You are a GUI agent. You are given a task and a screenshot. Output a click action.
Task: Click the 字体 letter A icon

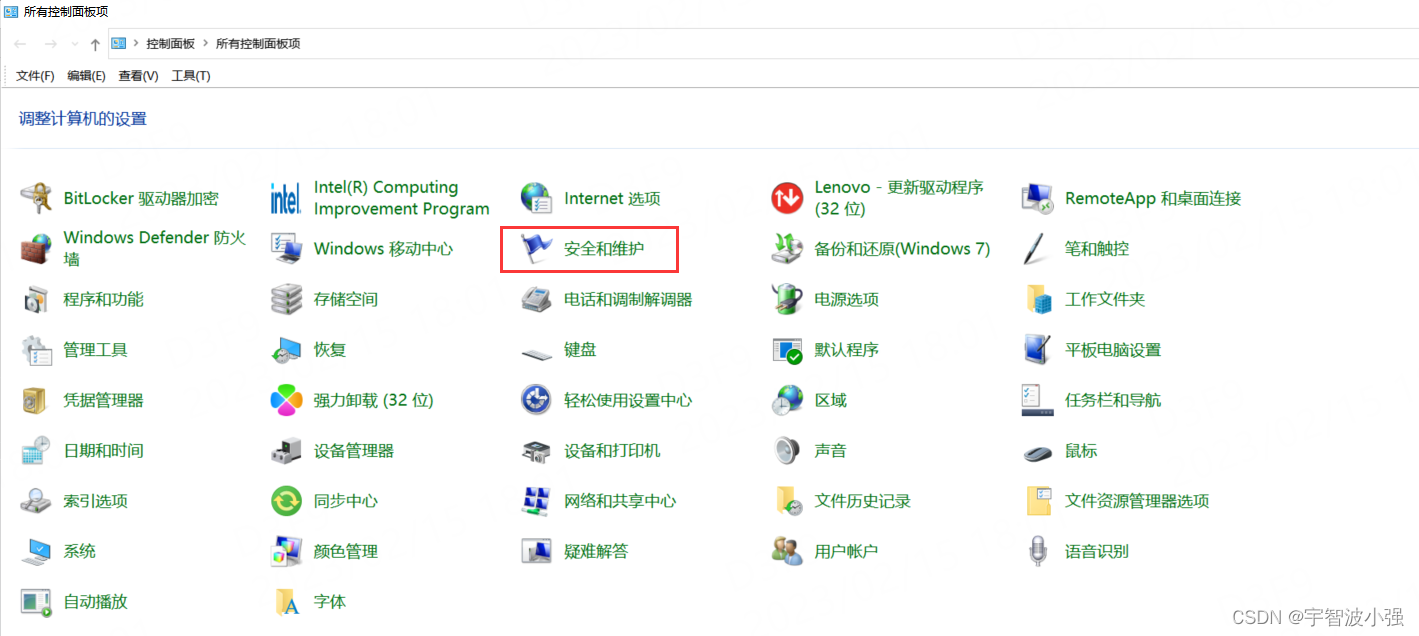286,602
